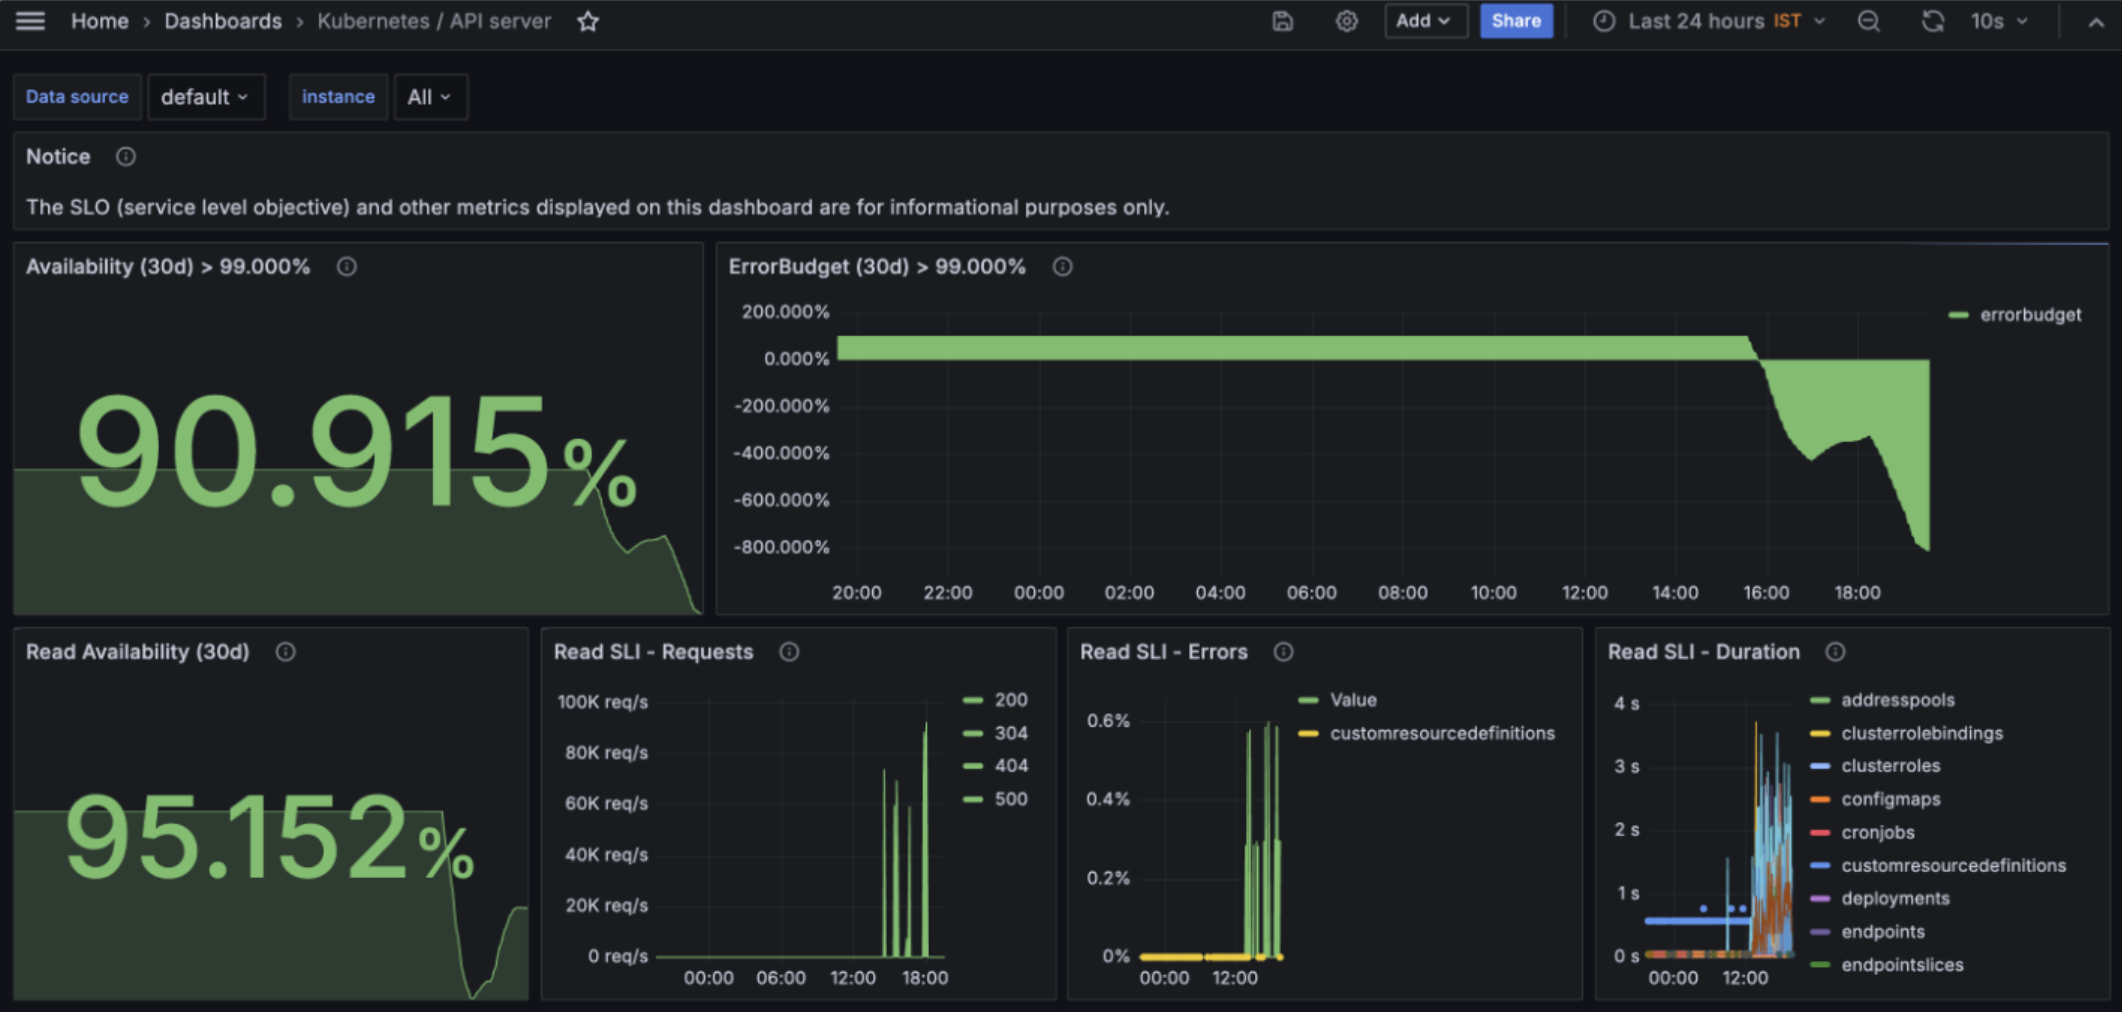The height and width of the screenshot is (1012, 2122).
Task: Open Read SLI - Requests panel title menu
Action: 653,652
